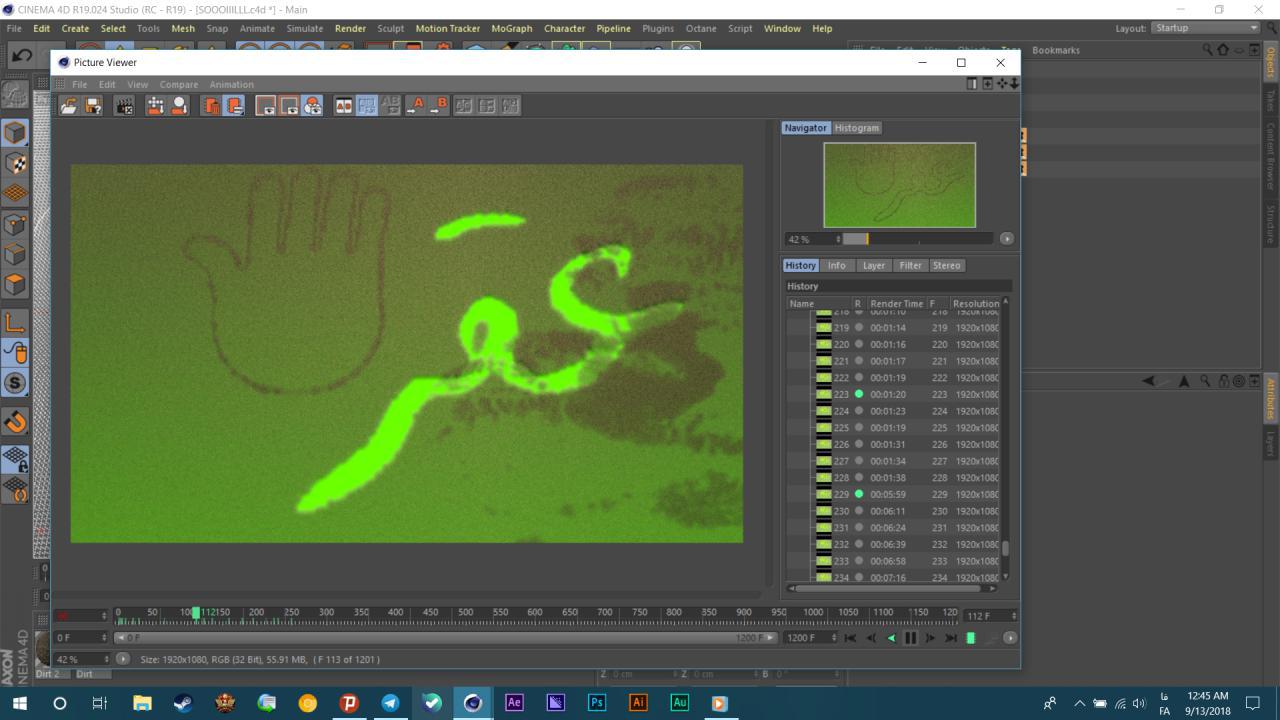Image resolution: width=1280 pixels, height=720 pixels.
Task: Select the Make Editable cube icon in left palette
Action: (15, 132)
